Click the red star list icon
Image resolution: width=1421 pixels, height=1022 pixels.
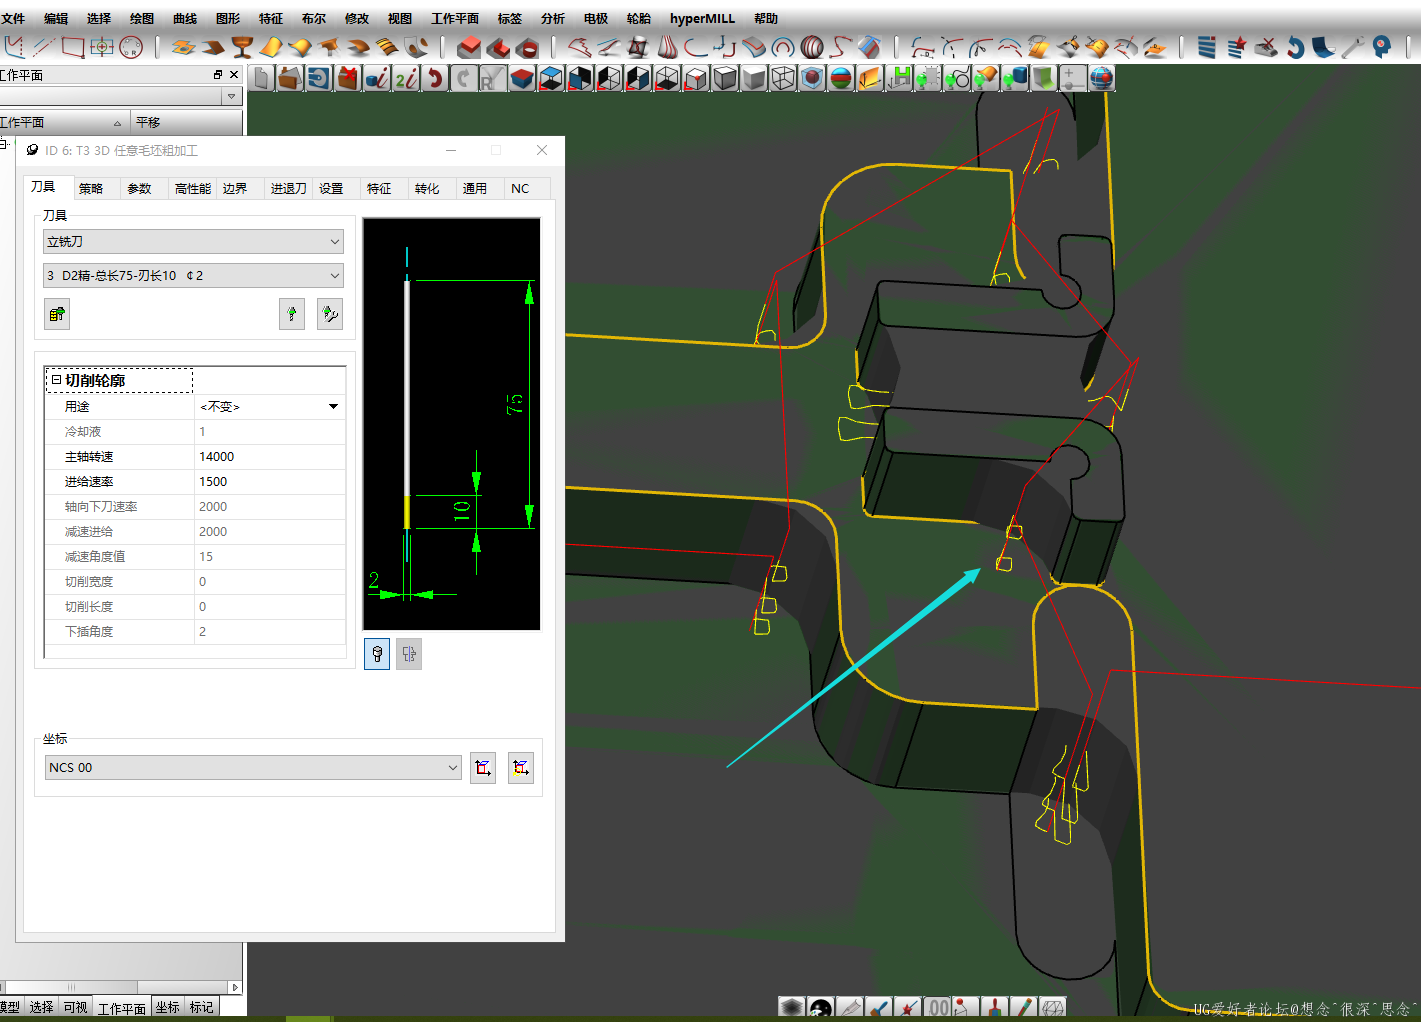(x=1236, y=47)
